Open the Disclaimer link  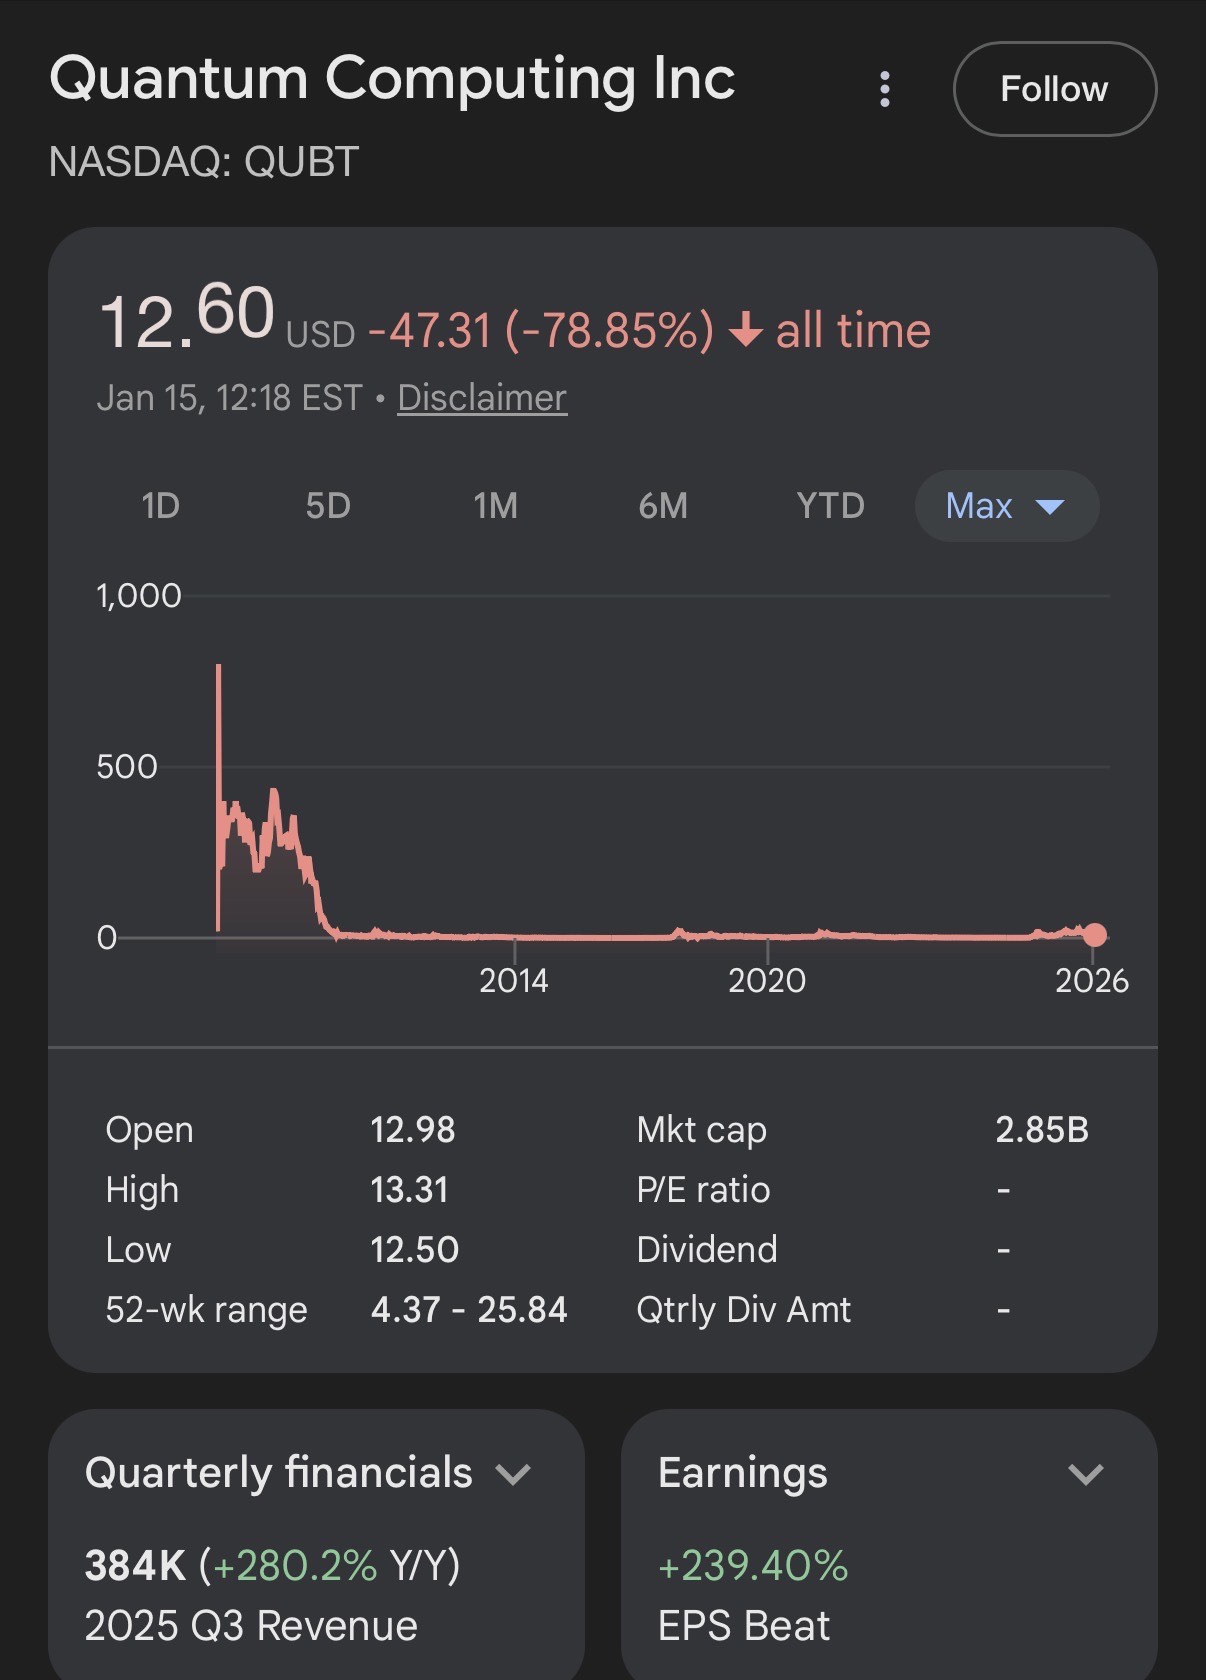(x=482, y=398)
